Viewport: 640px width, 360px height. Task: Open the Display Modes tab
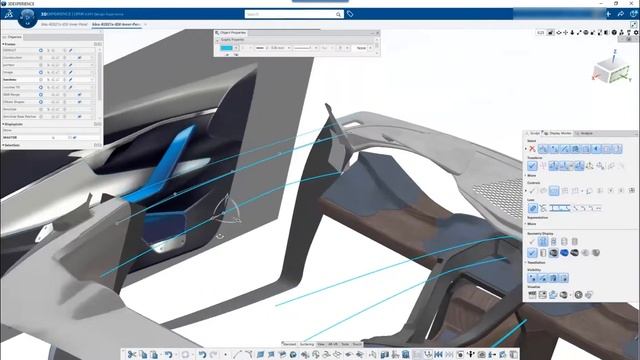click(x=558, y=133)
